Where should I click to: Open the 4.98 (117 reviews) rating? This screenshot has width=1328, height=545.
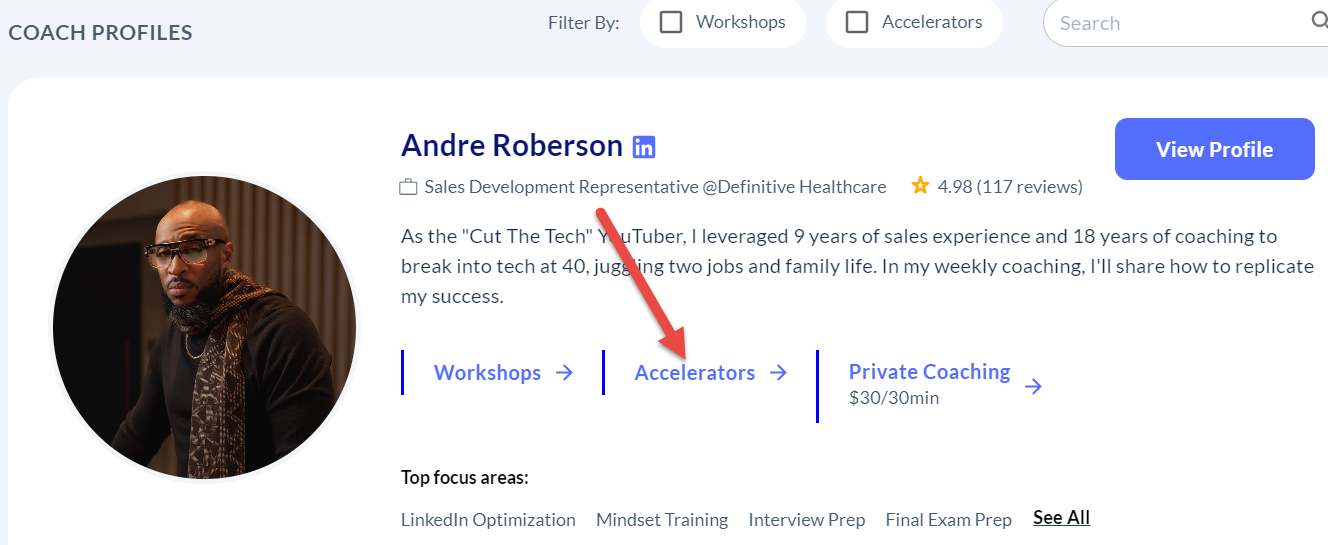pos(1010,187)
